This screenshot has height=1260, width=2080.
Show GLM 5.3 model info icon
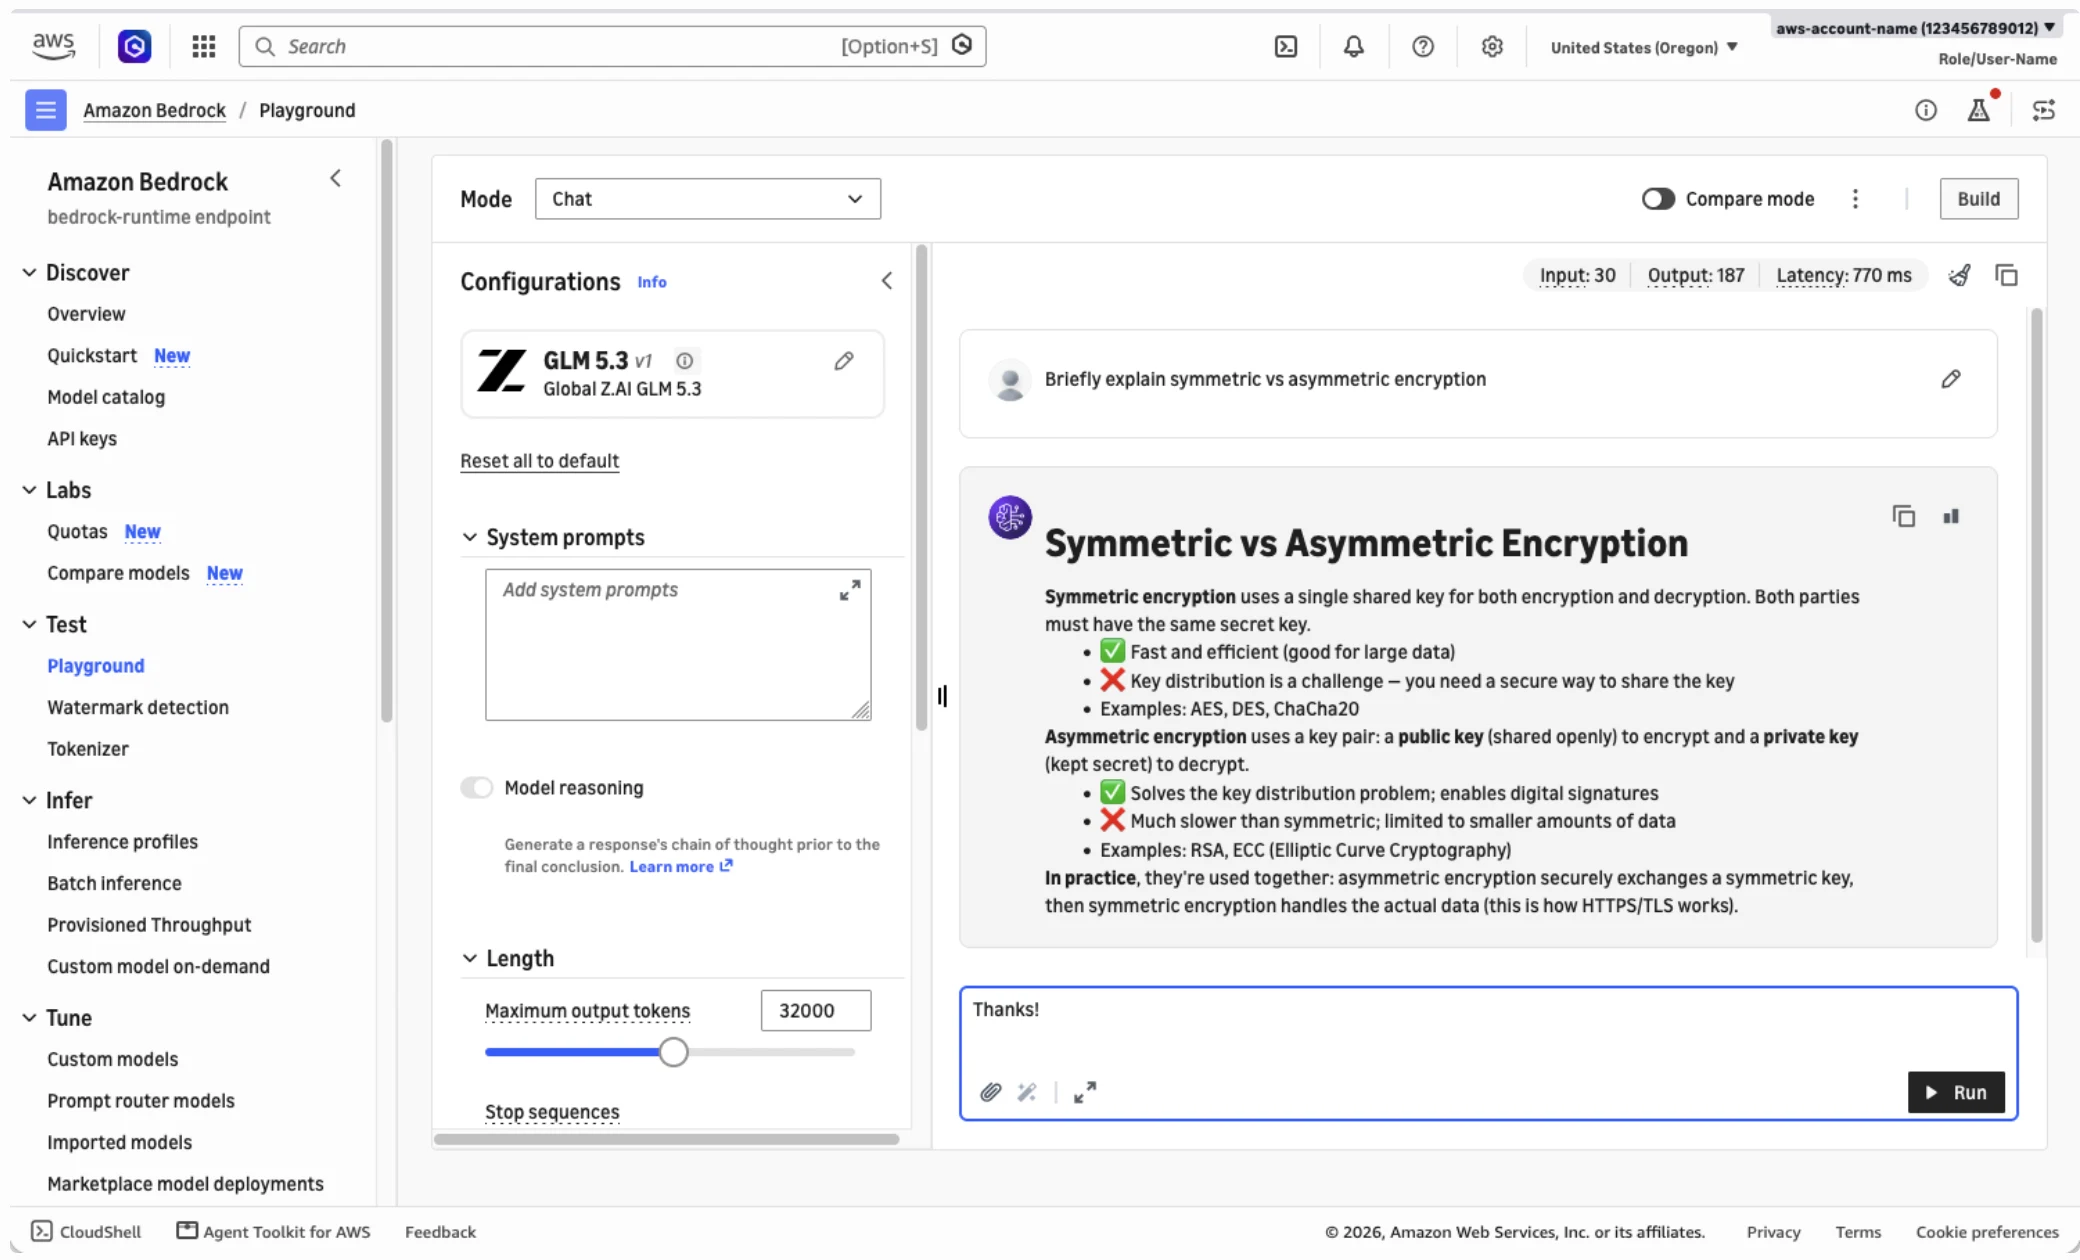pos(685,361)
